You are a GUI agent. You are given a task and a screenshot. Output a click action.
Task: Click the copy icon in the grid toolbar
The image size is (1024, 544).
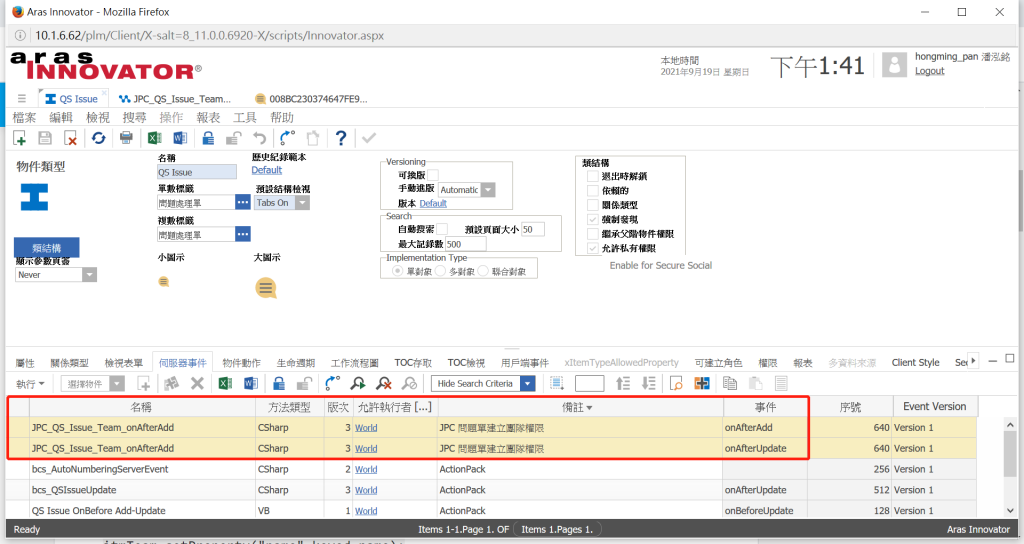tap(730, 383)
